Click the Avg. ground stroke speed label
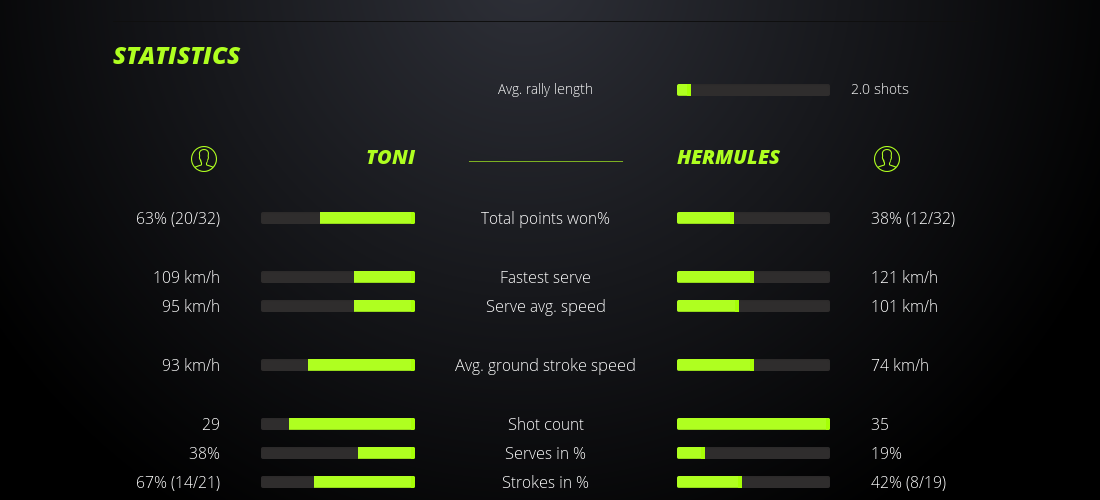Image resolution: width=1100 pixels, height=500 pixels. point(545,365)
